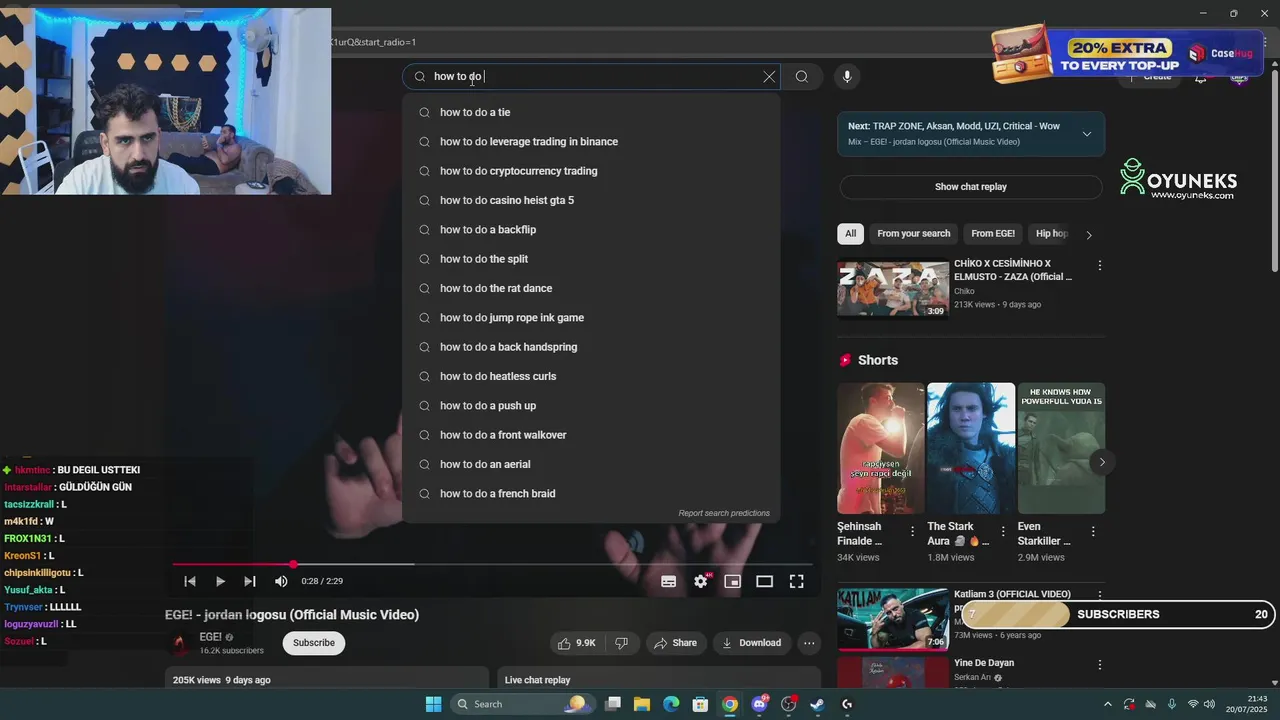Open Discord from the taskbar
Viewport: 1280px width, 720px height.
(x=759, y=704)
